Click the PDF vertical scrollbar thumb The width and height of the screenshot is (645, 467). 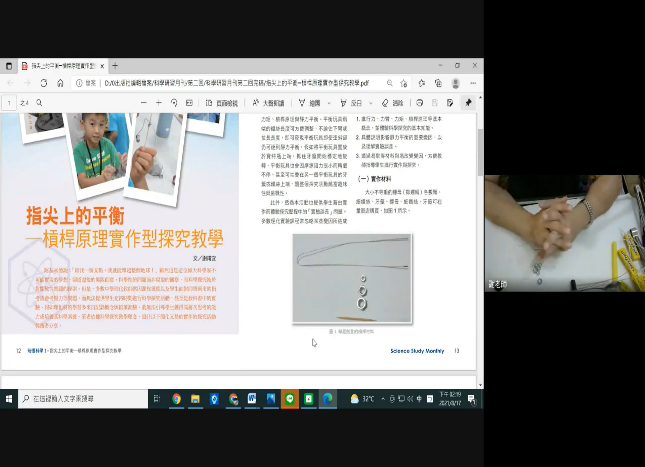(480, 152)
